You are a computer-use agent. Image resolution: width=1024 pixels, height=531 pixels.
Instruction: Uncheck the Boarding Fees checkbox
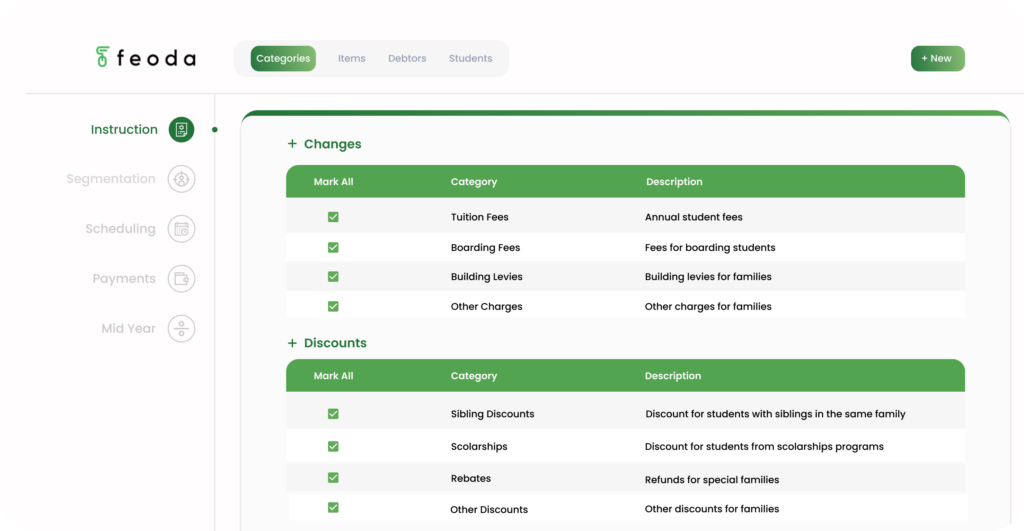click(333, 248)
